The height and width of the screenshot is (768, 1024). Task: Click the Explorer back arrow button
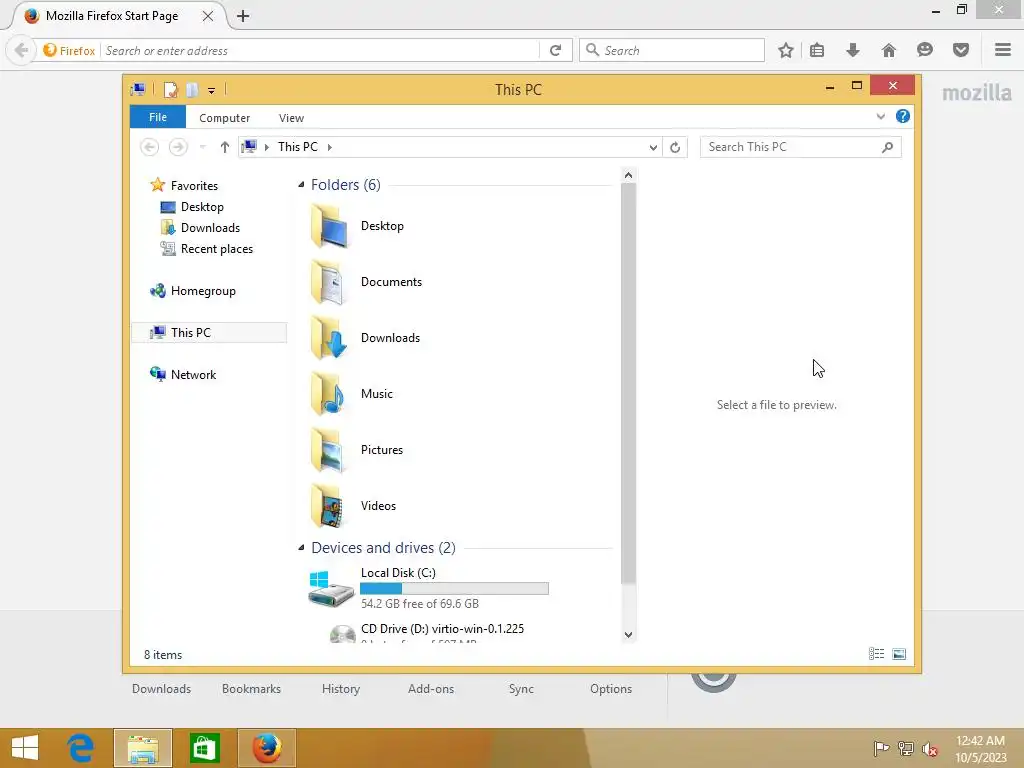coord(150,147)
